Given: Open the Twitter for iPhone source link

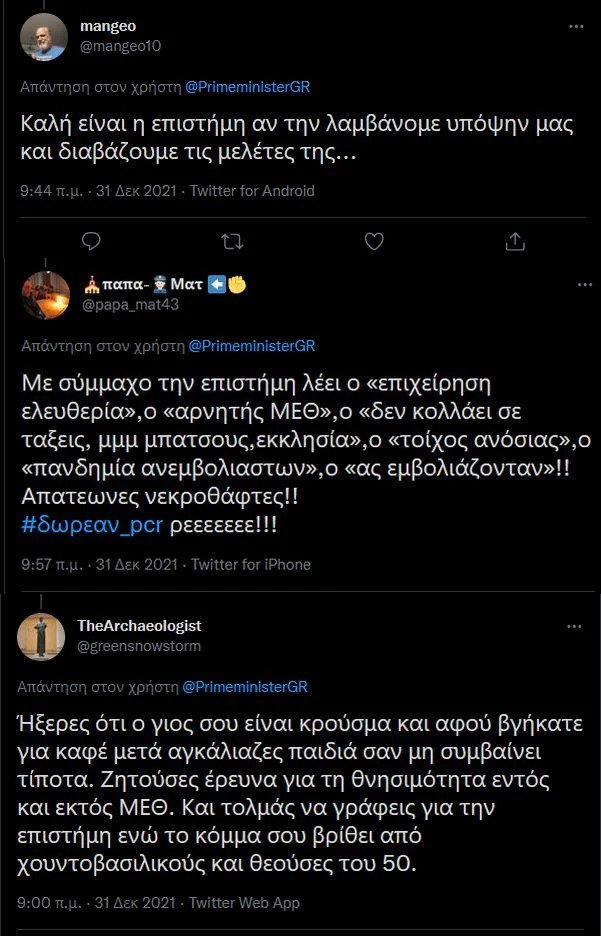Looking at the screenshot, I should pos(250,565).
